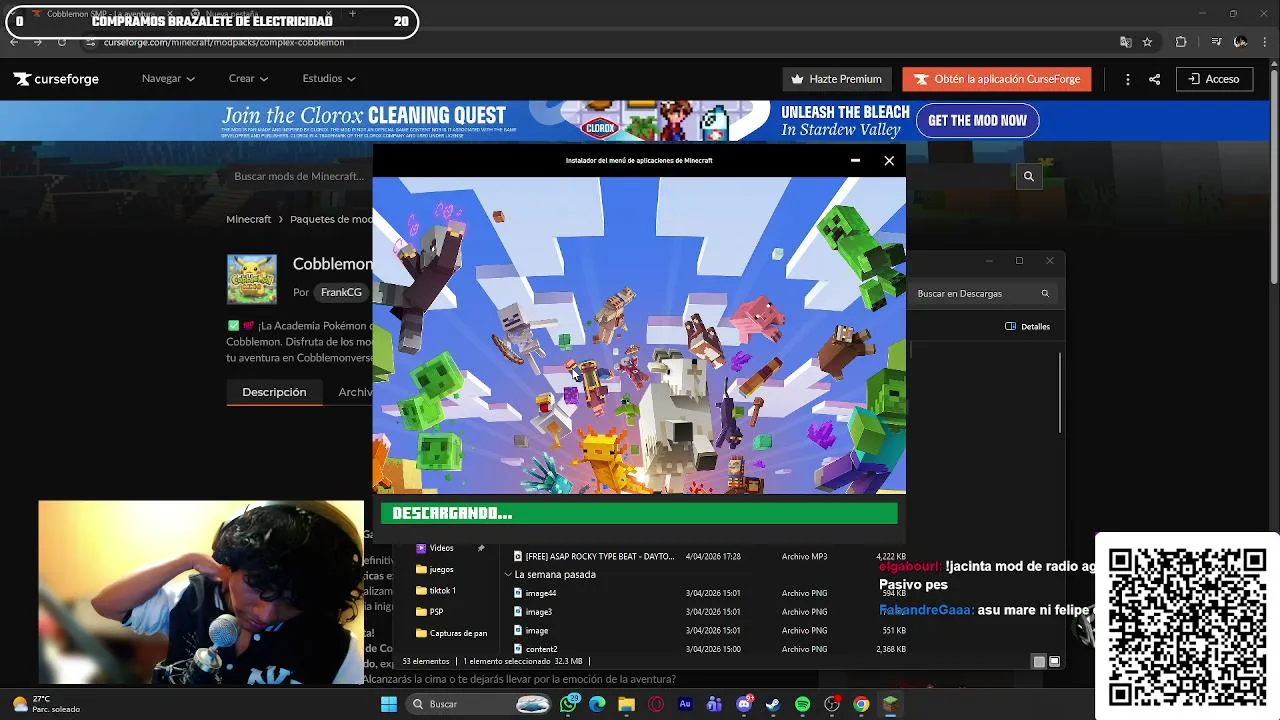Collapse the La semana pasada group
The height and width of the screenshot is (720, 1280).
point(508,575)
